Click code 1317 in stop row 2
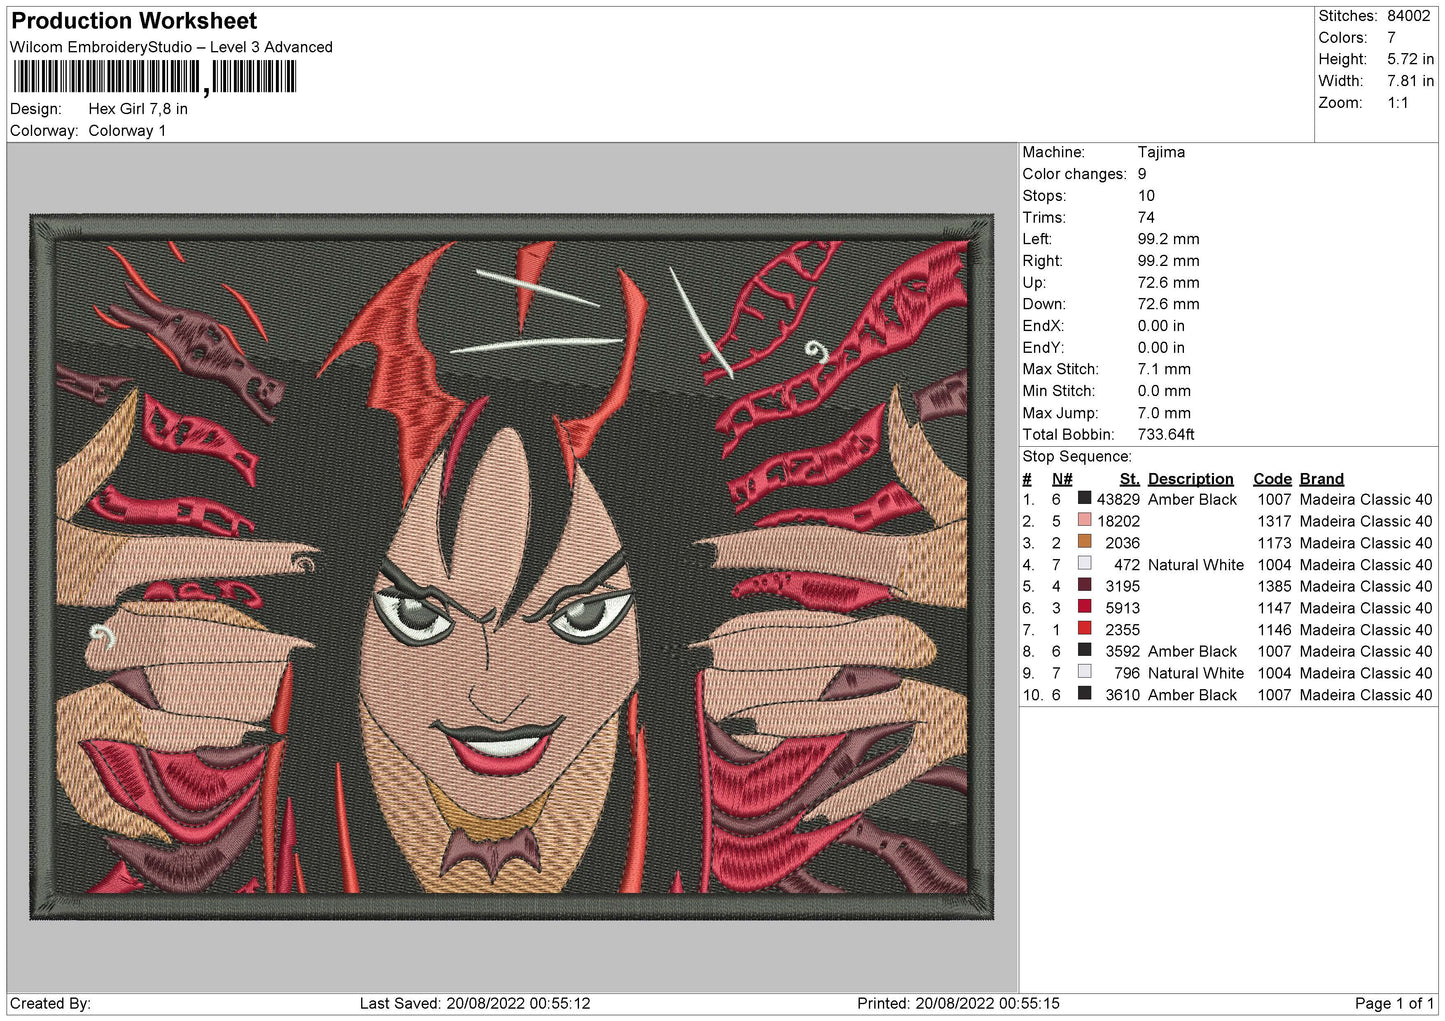The height and width of the screenshot is (1021, 1445). 1274,521
